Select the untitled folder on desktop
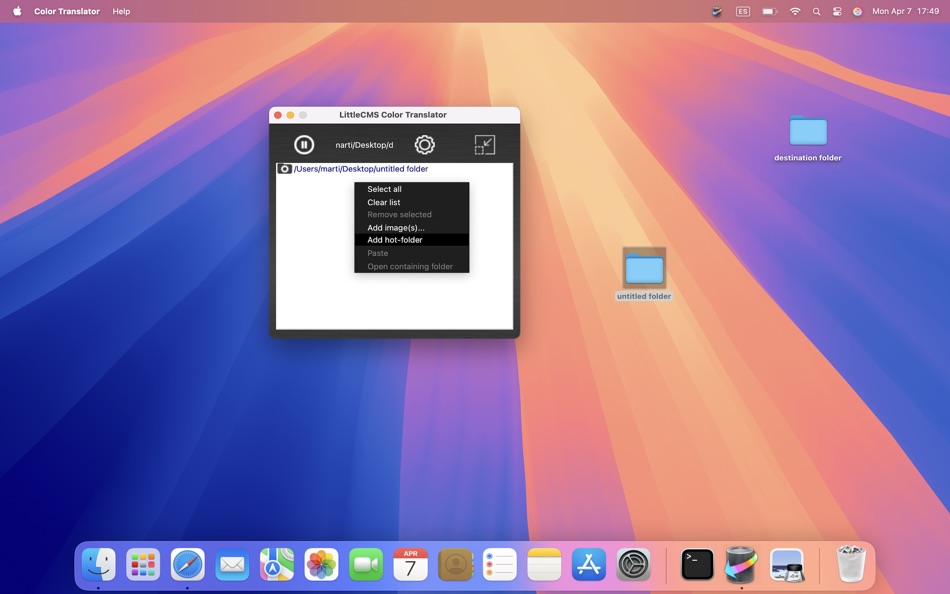950x594 pixels. pos(644,273)
